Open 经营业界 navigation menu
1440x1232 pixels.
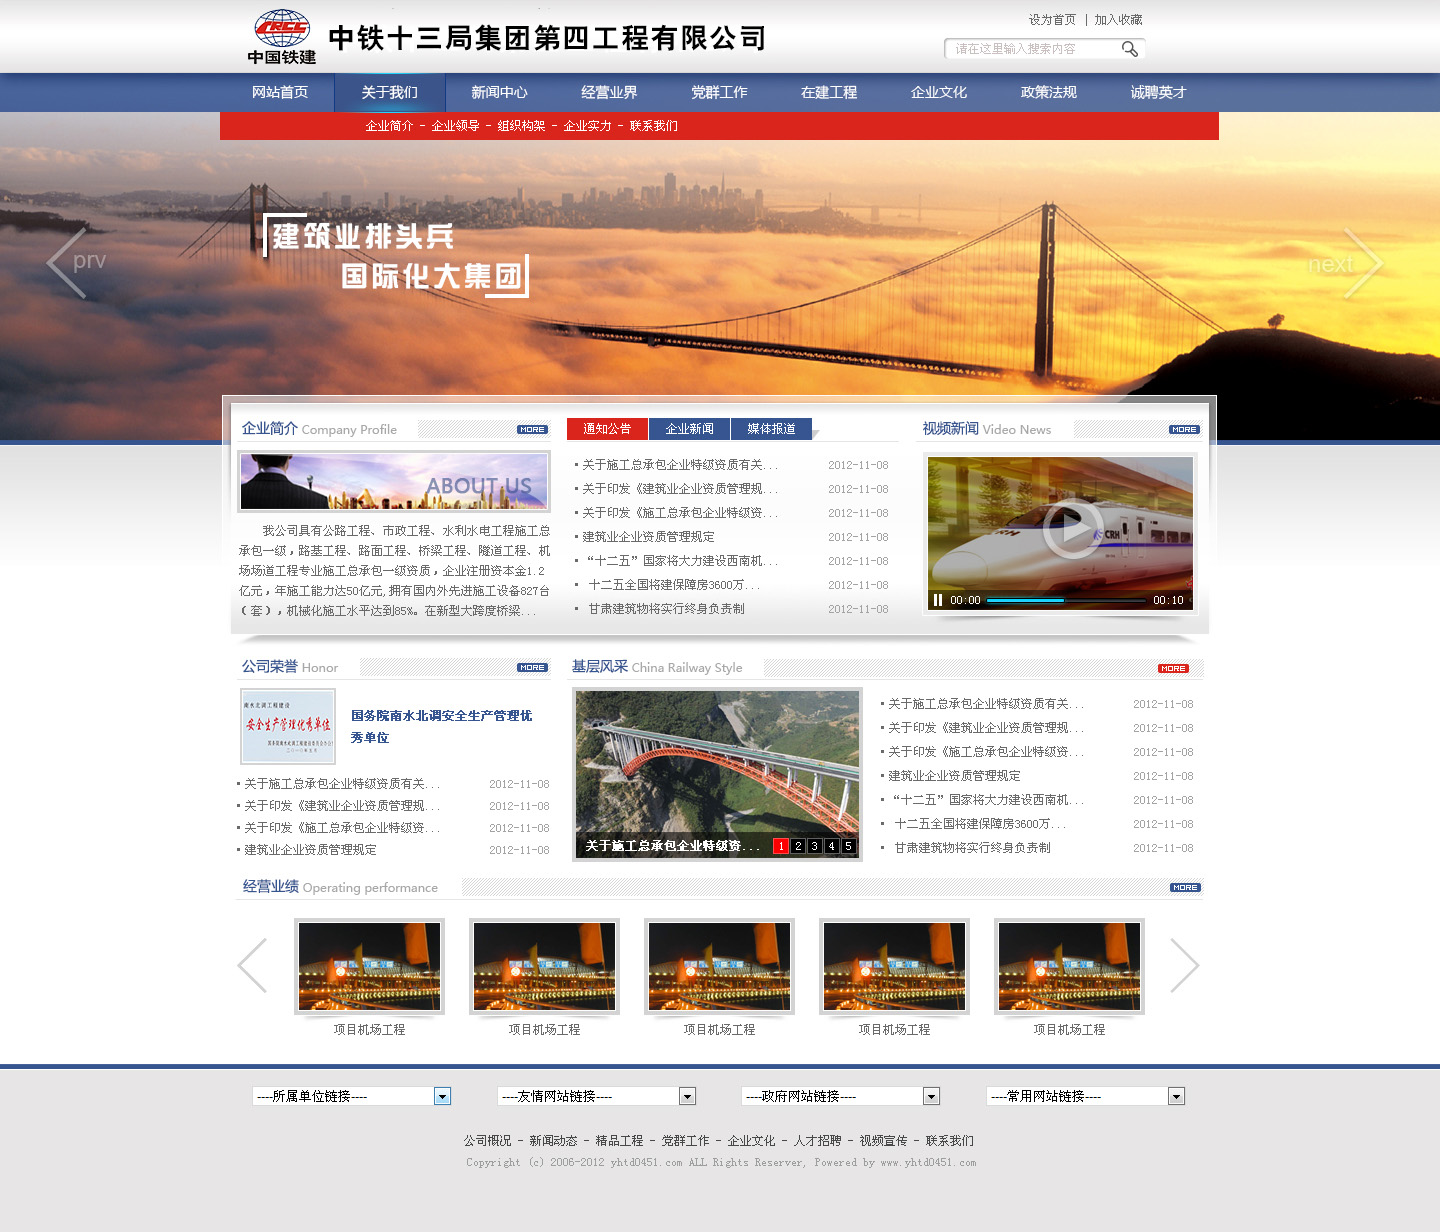(610, 92)
